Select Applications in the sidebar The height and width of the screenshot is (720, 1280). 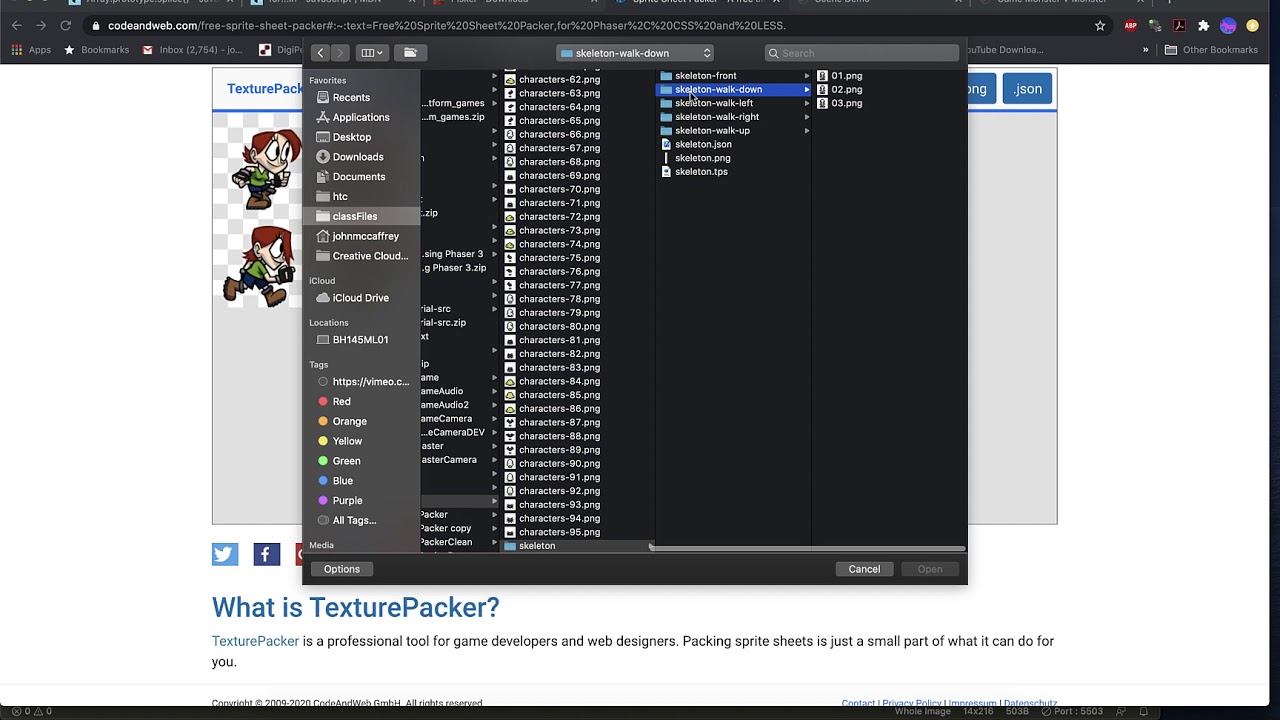[360, 117]
